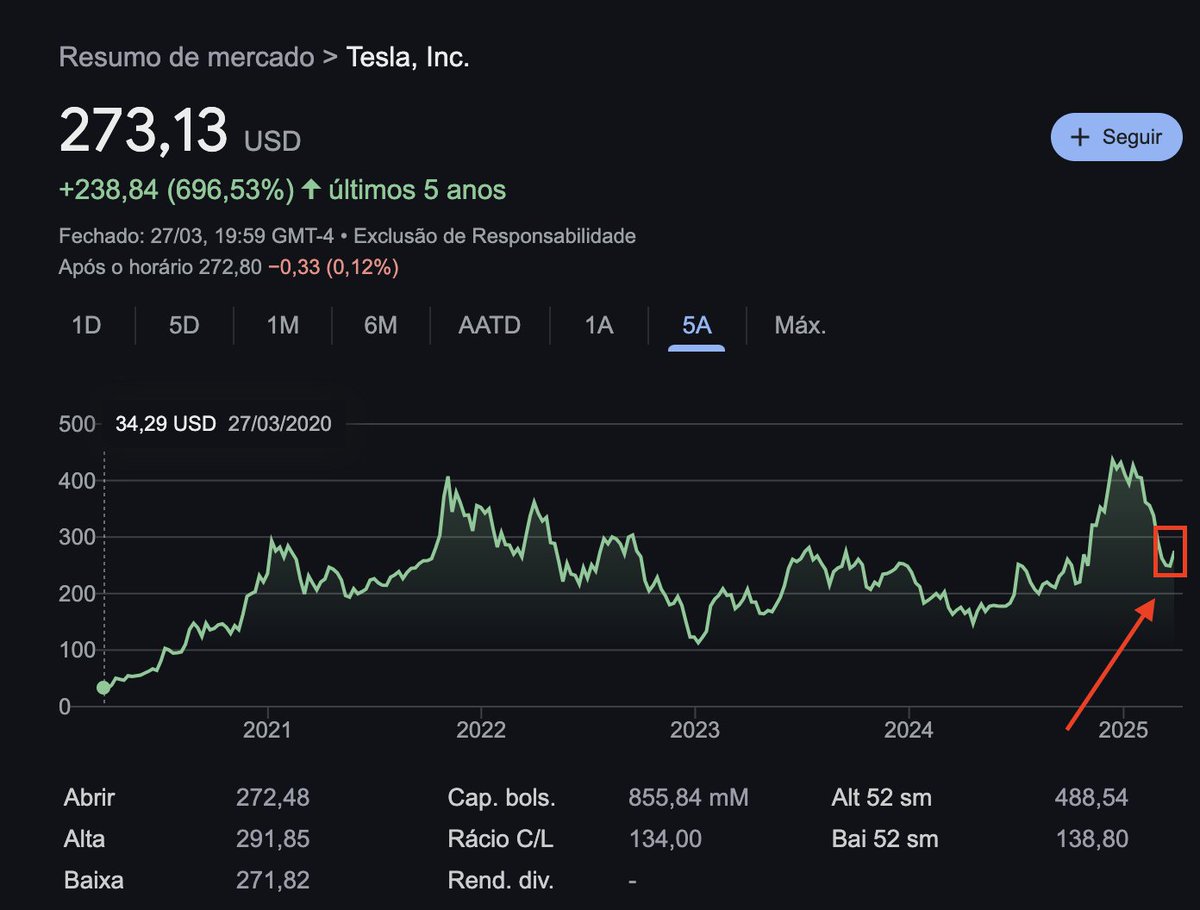Show the Máx. full history tab
The width and height of the screenshot is (1200, 910).
pos(800,325)
